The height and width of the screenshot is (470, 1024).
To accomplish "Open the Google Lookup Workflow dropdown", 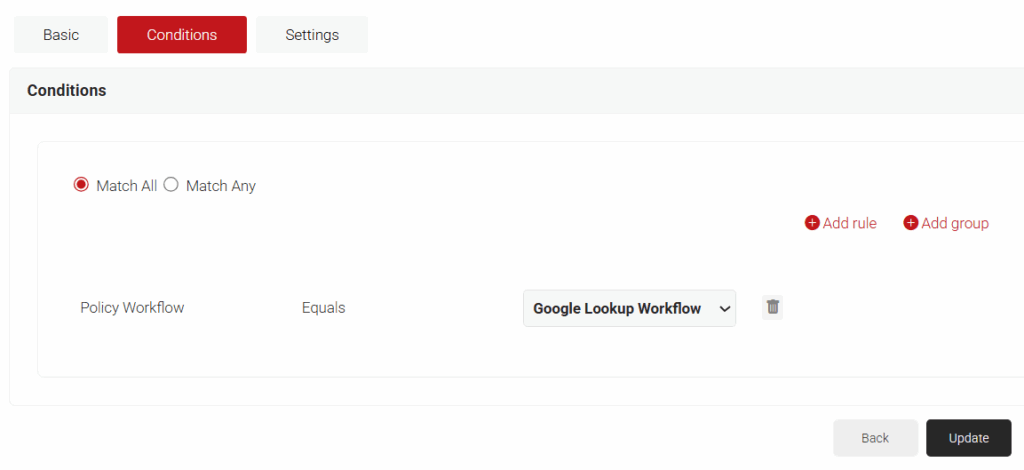I will [x=617, y=308].
